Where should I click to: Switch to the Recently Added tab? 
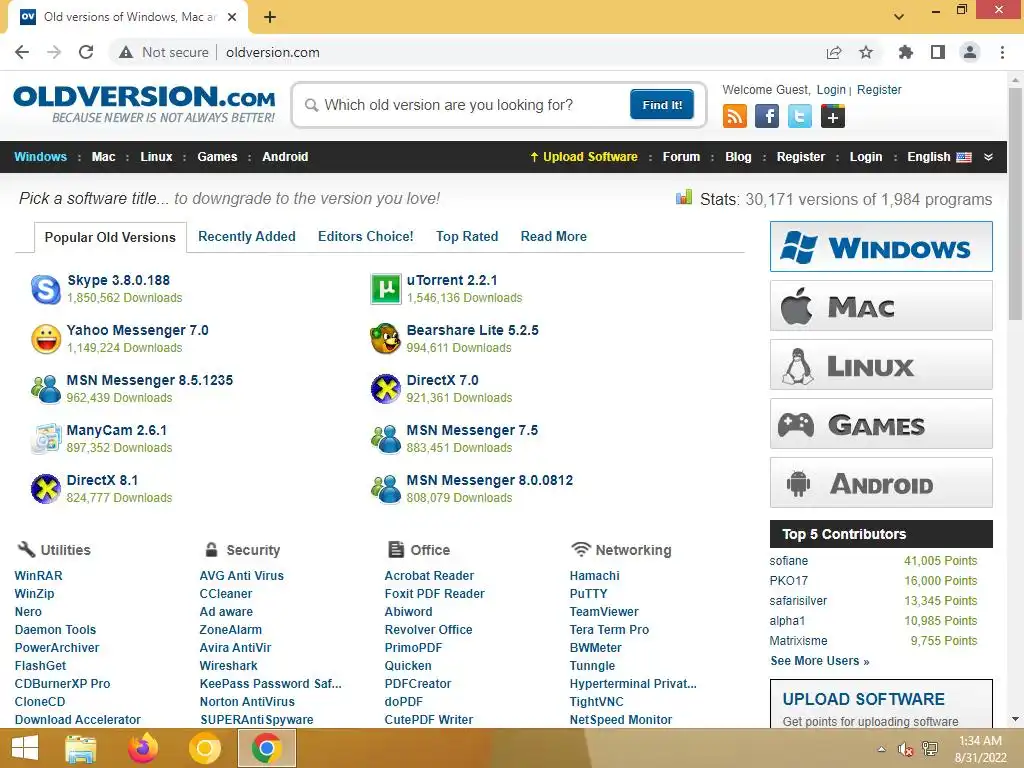(247, 236)
